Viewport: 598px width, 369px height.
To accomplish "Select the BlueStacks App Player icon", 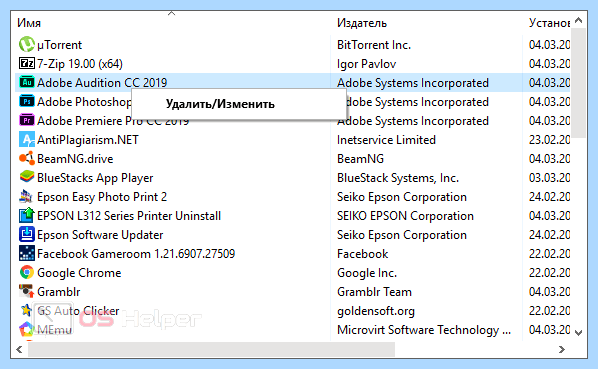I will (27, 177).
